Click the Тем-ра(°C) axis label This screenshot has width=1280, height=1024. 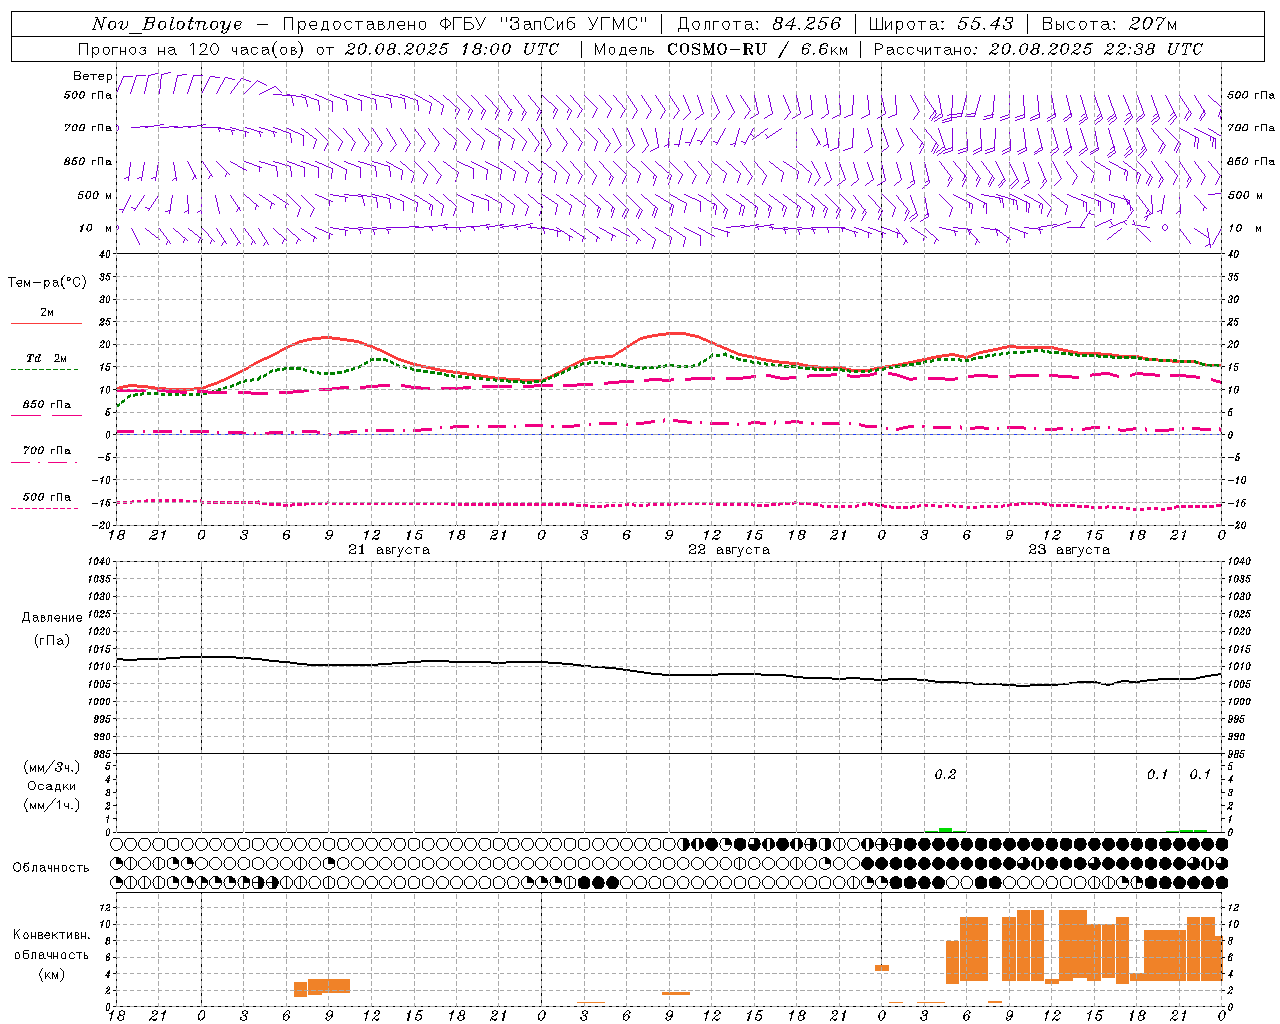click(x=47, y=283)
